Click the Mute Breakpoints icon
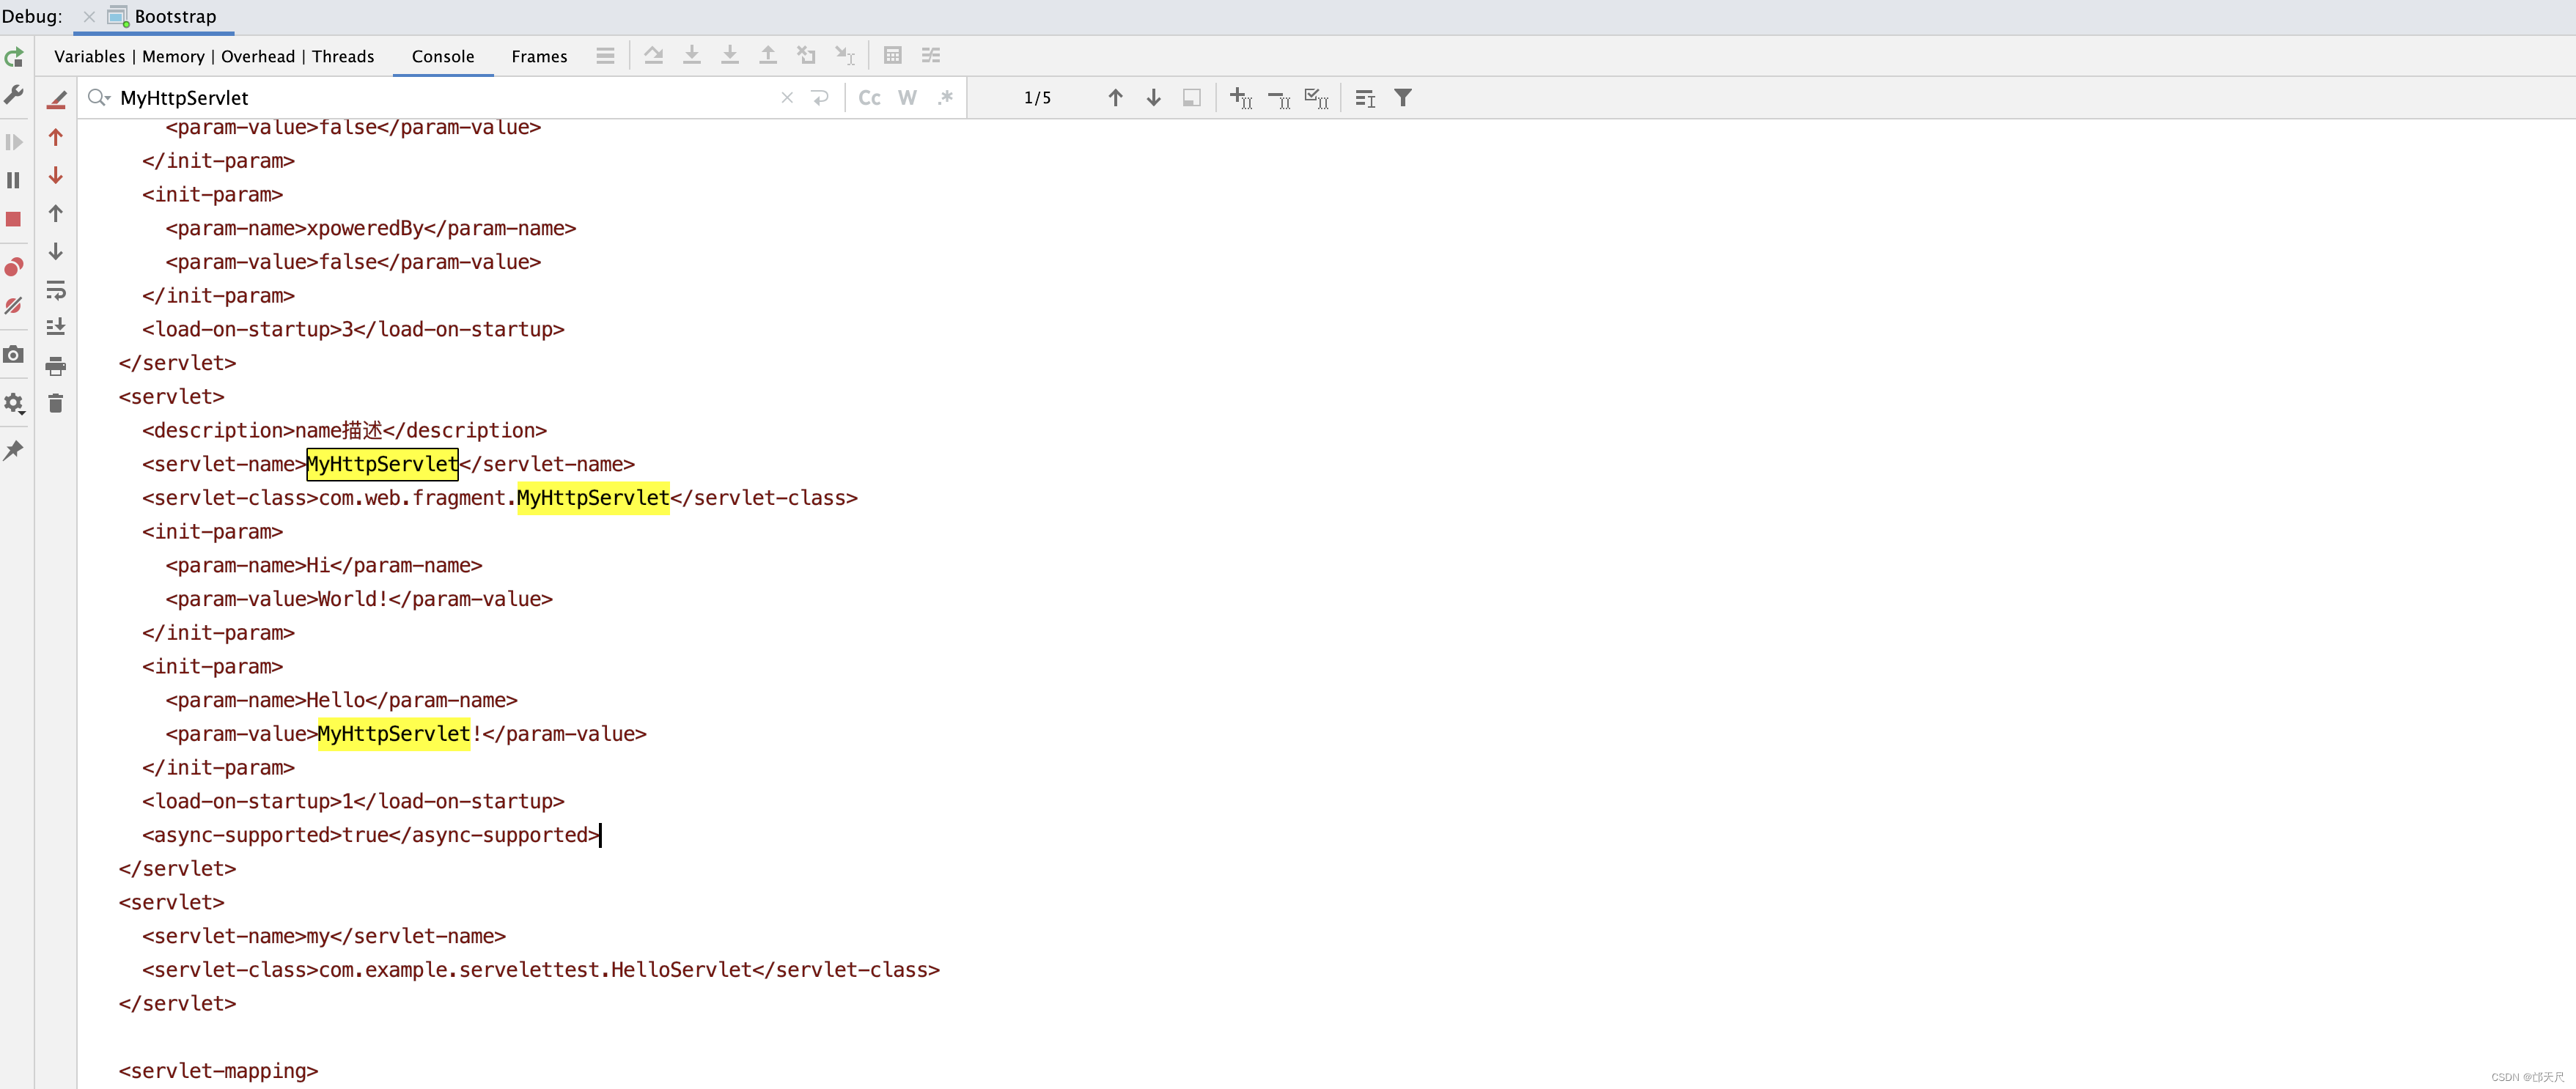Screen dimensions: 2576x1089 click(14, 306)
